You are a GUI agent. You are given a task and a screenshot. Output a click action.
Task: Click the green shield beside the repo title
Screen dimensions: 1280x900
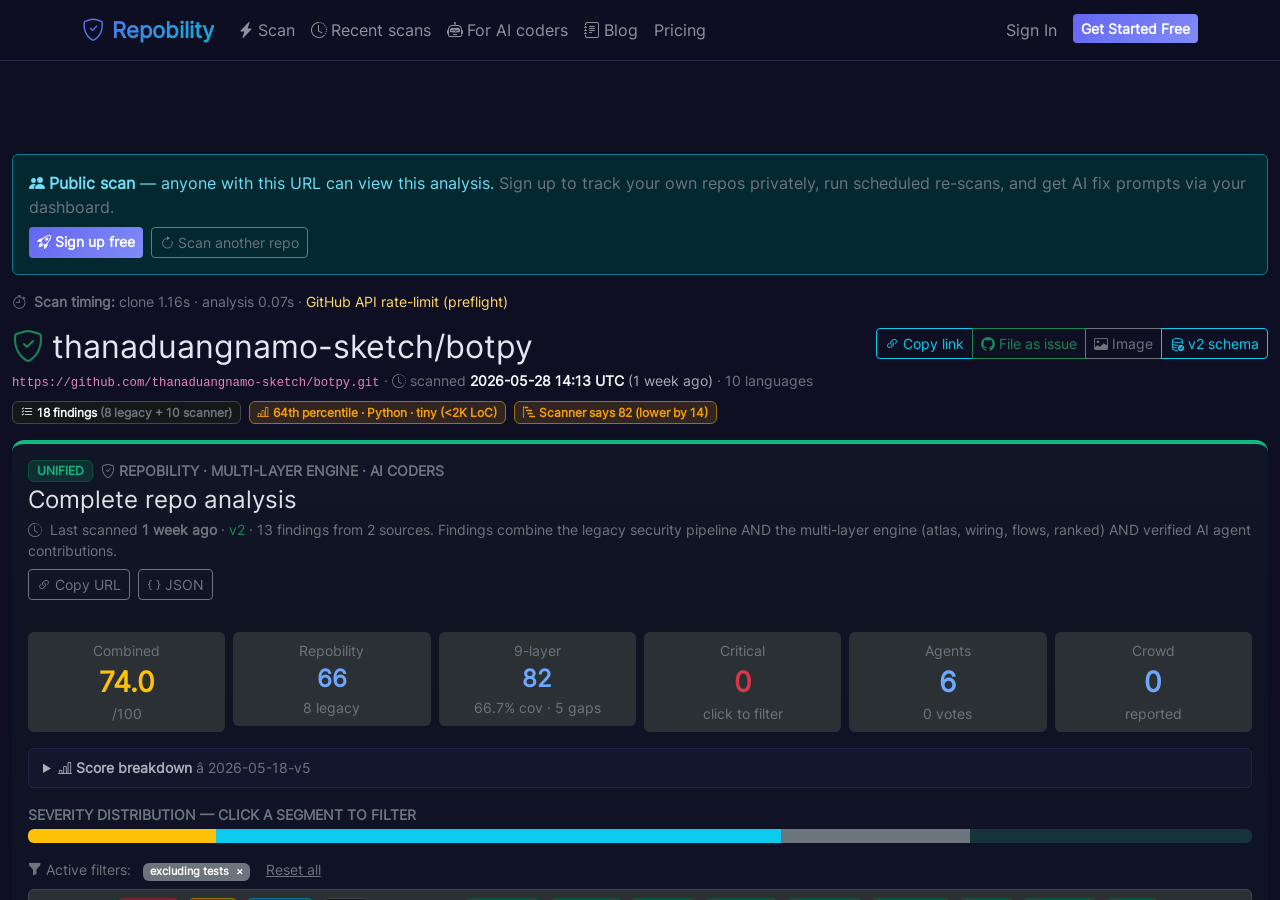tap(27, 346)
